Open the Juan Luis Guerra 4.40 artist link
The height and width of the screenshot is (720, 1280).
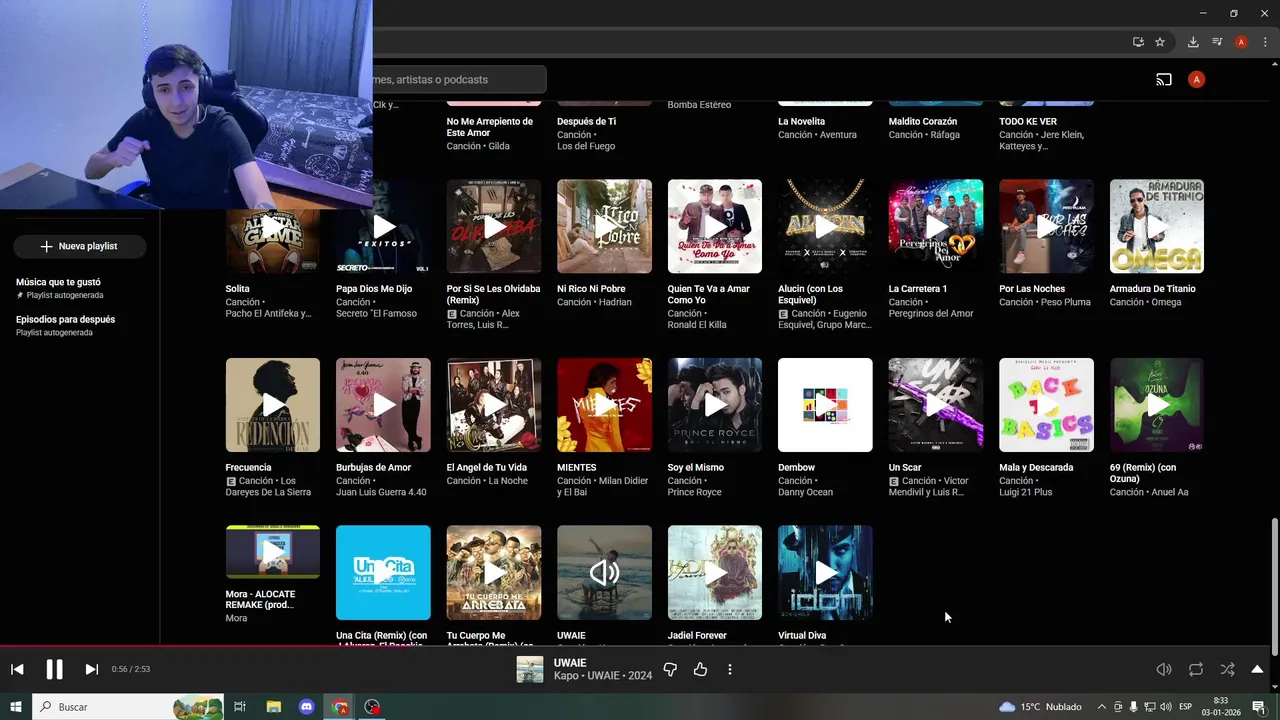(381, 492)
